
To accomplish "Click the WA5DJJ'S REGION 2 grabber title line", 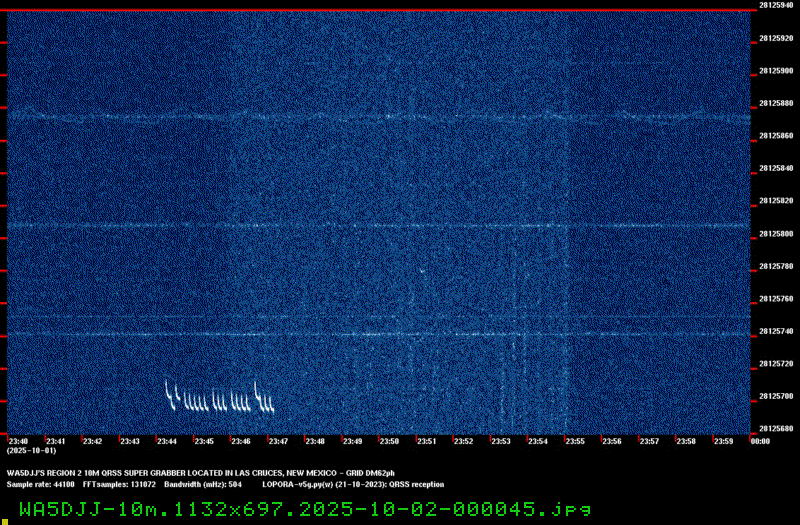I will coord(201,473).
